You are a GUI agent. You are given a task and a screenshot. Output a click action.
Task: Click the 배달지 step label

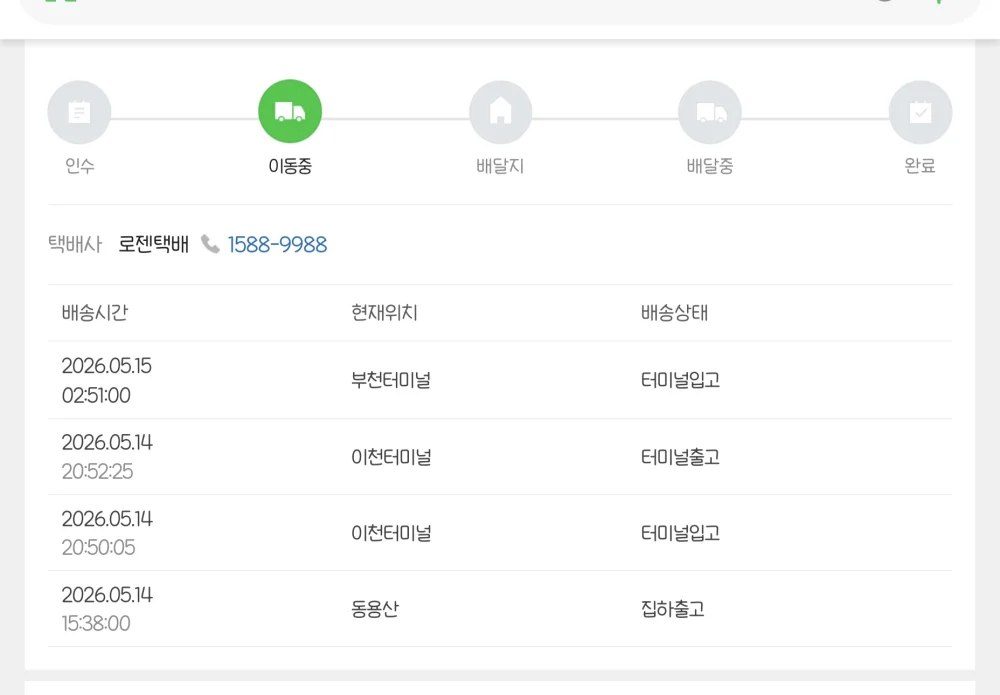point(501,166)
